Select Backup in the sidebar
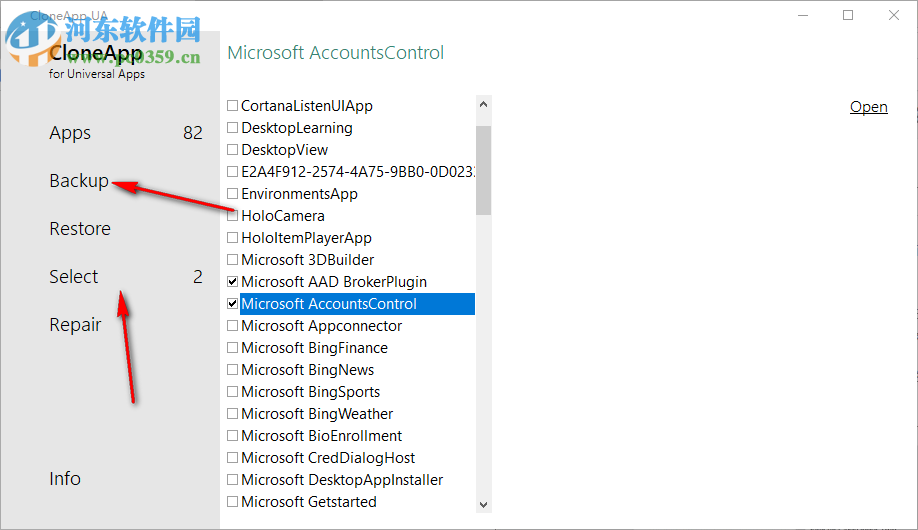The width and height of the screenshot is (918, 530). pos(79,181)
